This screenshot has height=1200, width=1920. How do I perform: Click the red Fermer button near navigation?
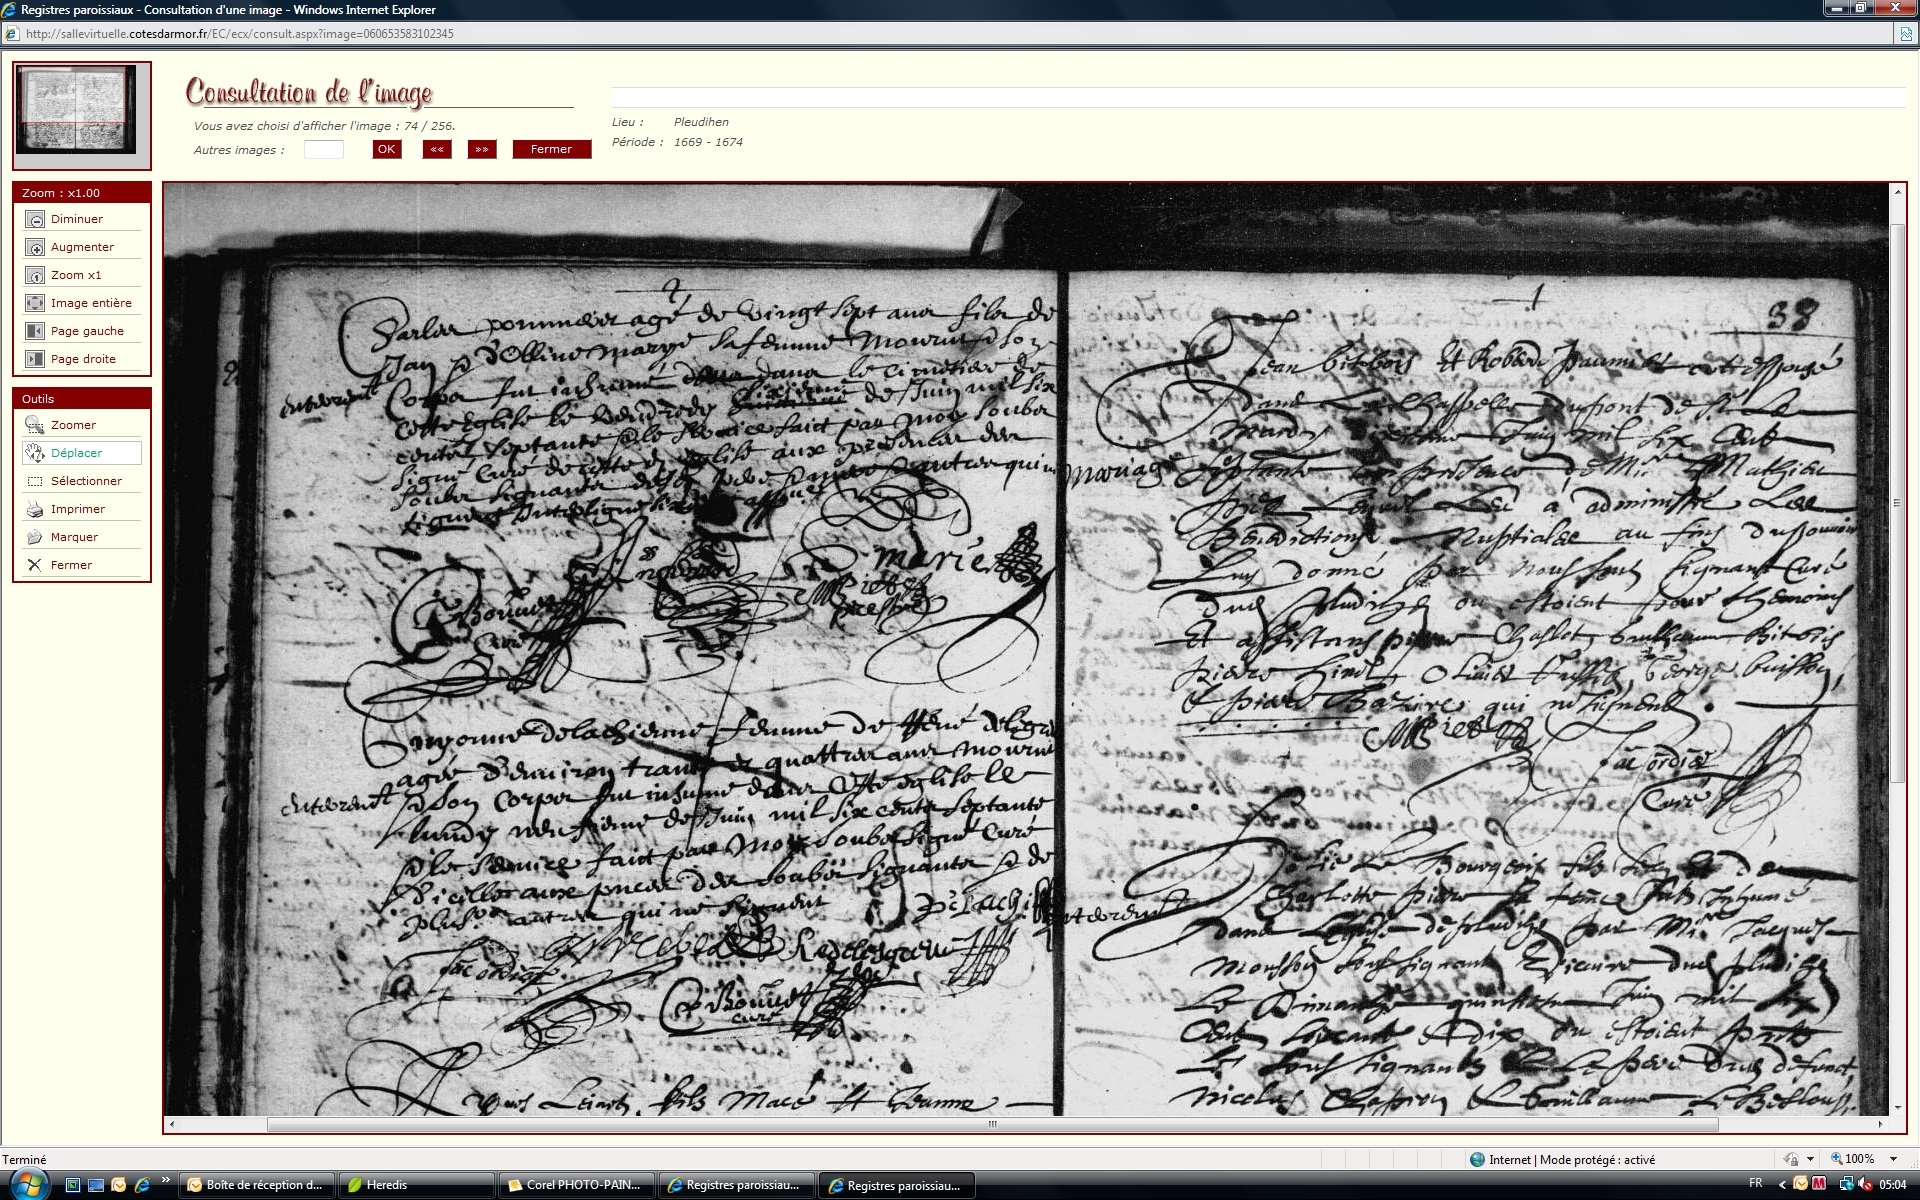coord(551,149)
